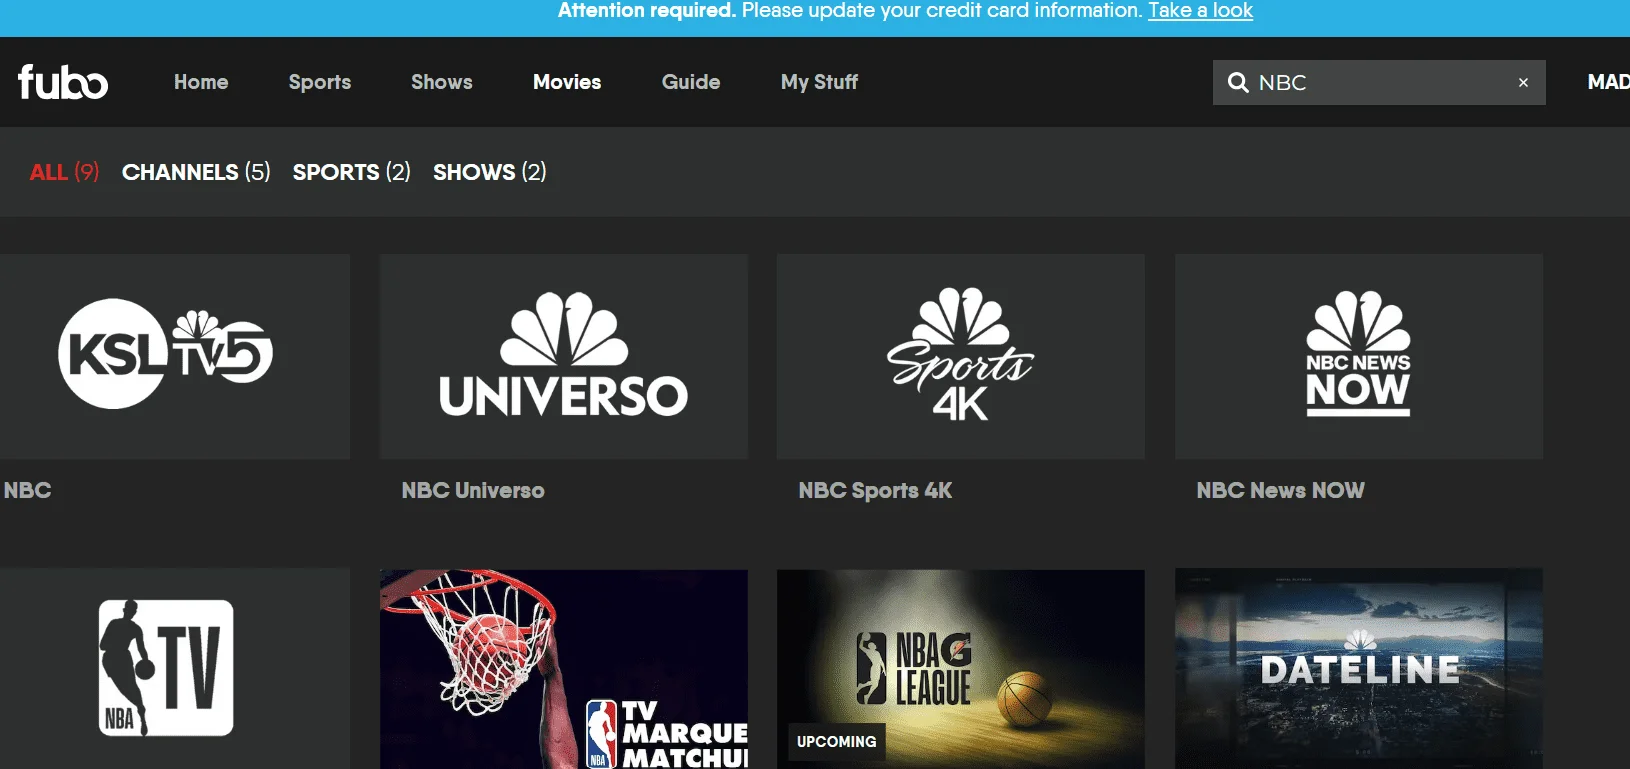Open the Guide page

pyautogui.click(x=691, y=82)
